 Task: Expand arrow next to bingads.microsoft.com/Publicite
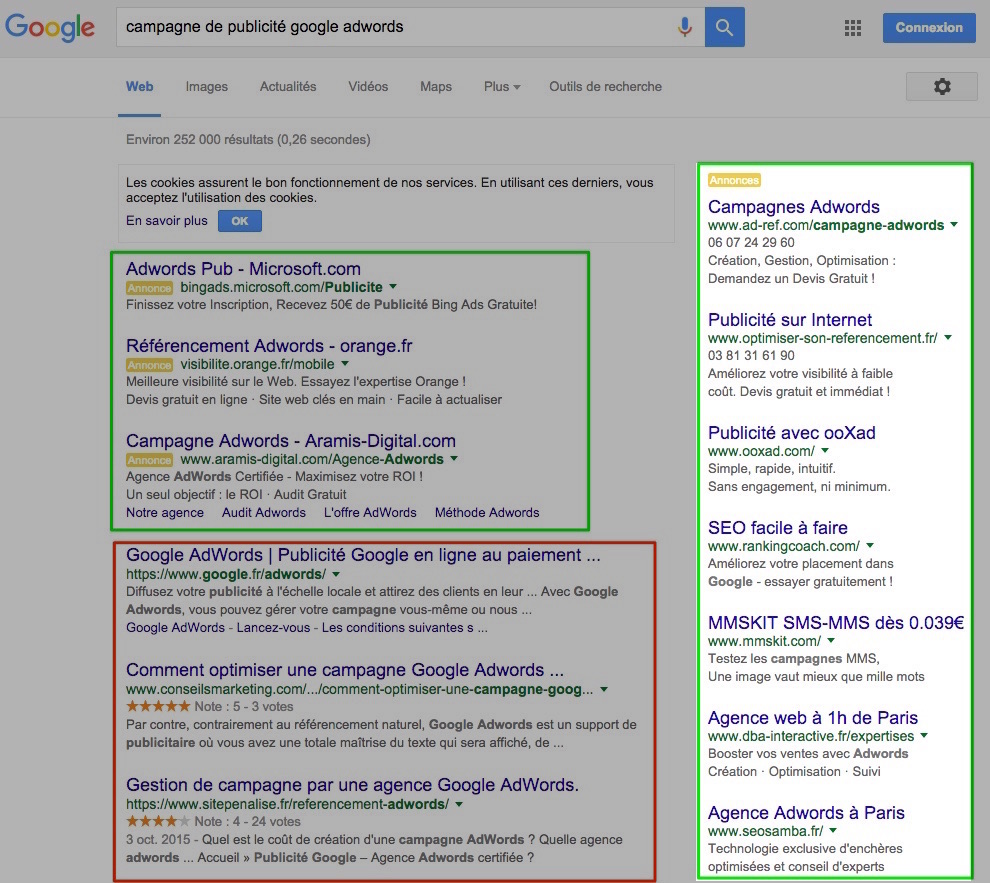(393, 287)
